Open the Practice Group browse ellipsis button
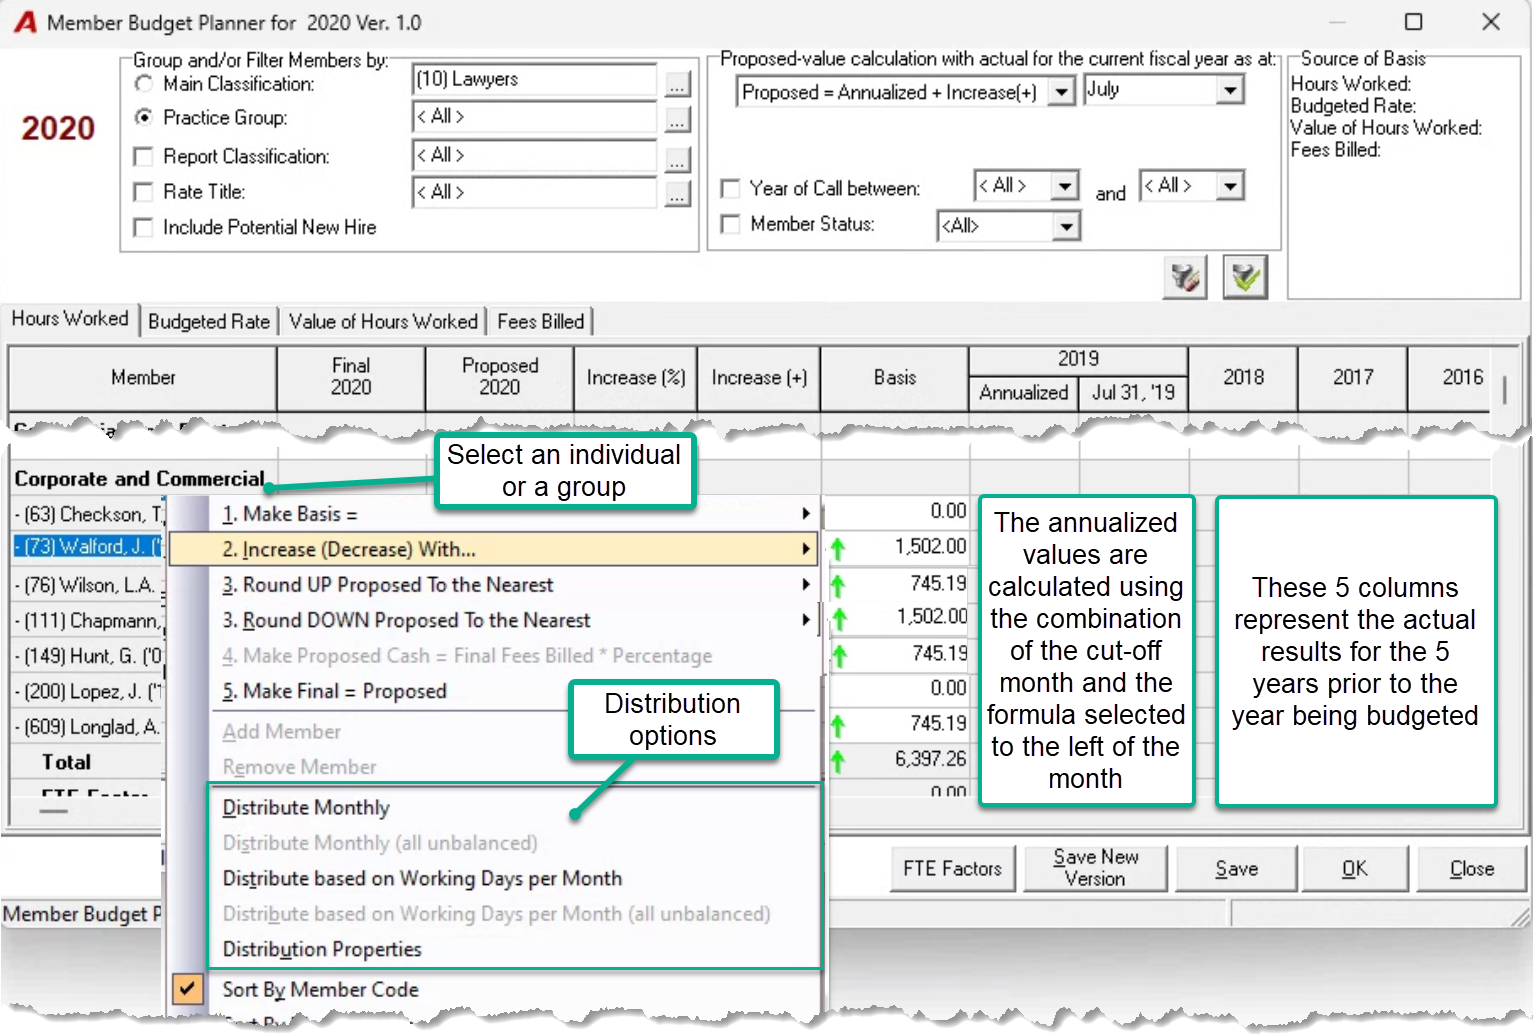Viewport: 1533px width, 1034px height. [677, 120]
